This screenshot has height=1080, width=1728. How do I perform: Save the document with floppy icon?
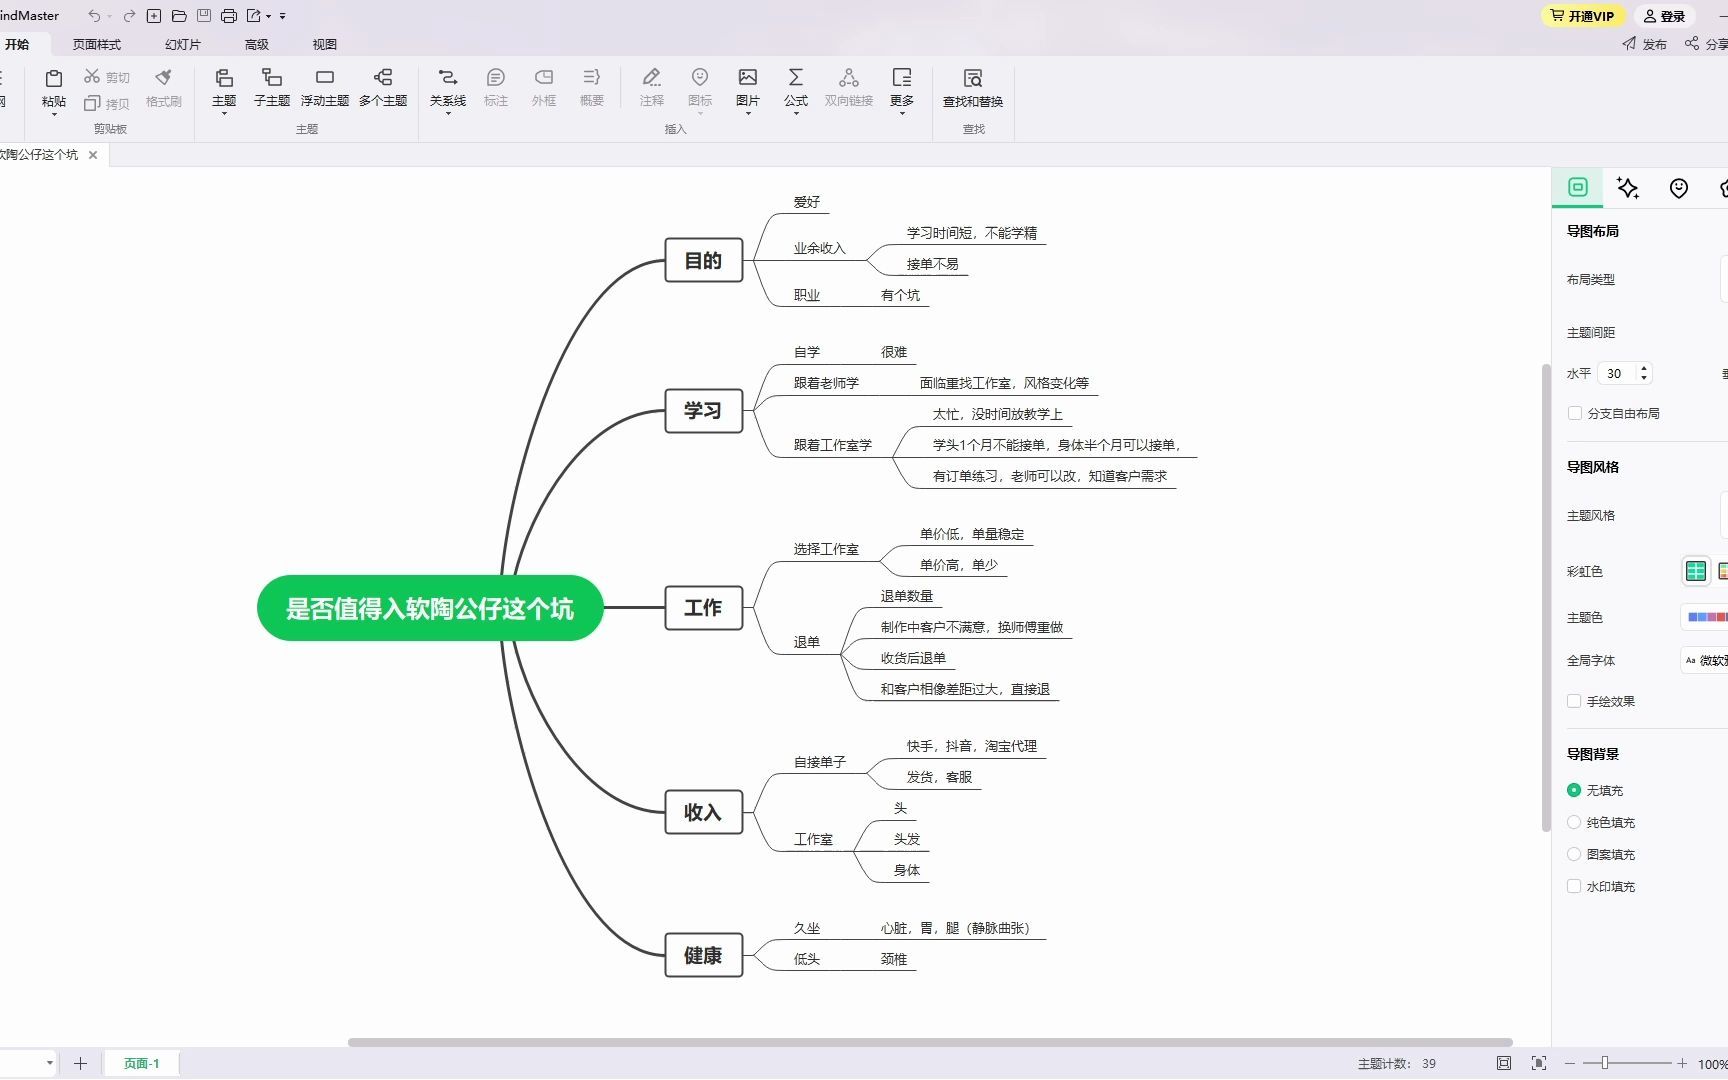[x=204, y=16]
